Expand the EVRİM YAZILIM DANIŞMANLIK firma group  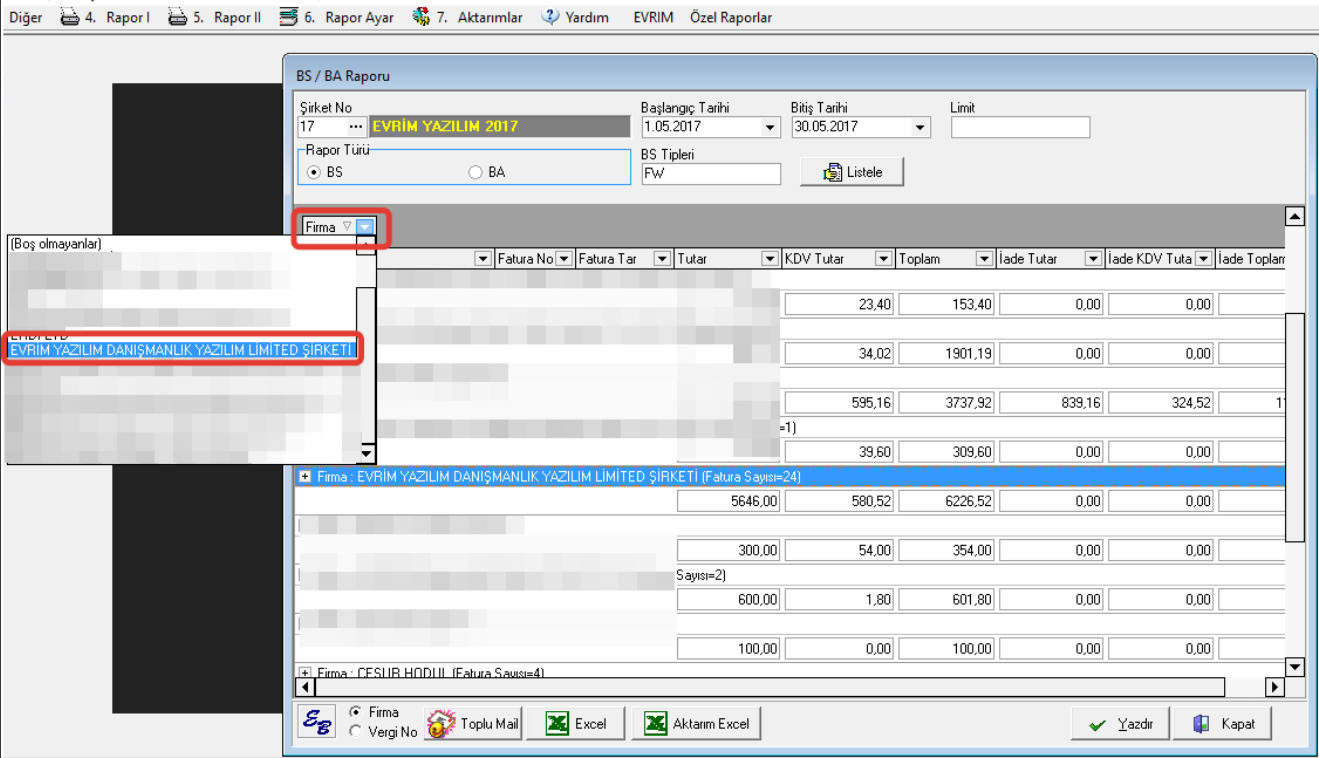[304, 477]
